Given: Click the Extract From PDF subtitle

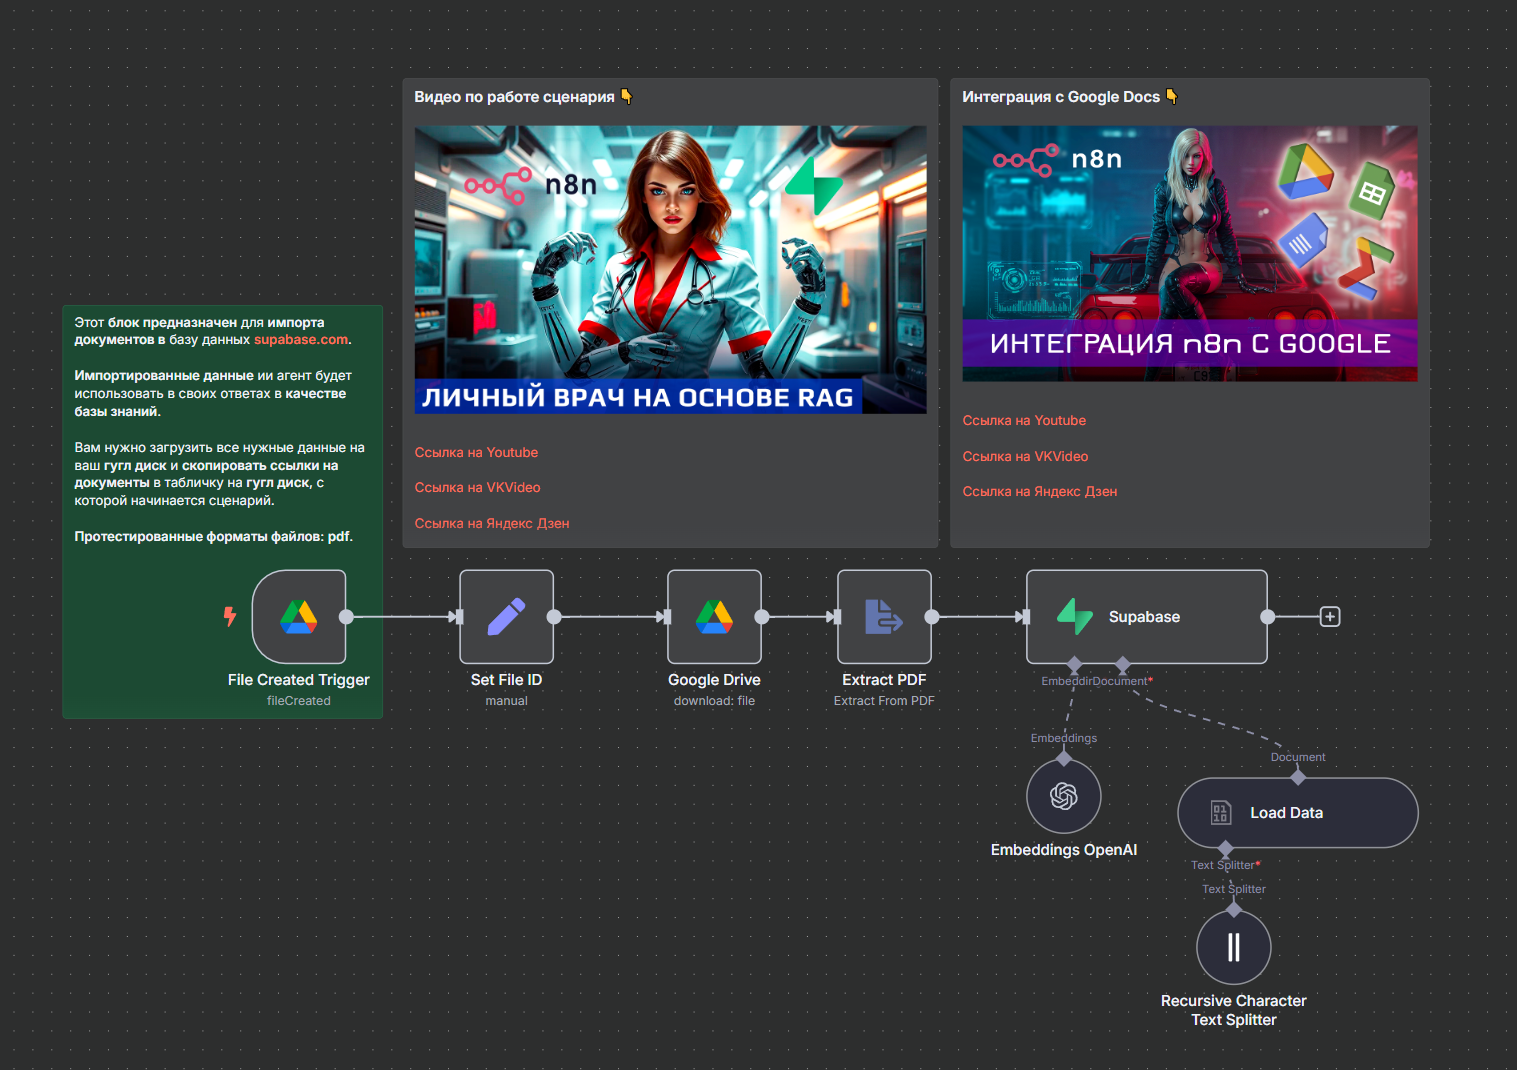Looking at the screenshot, I should (x=885, y=701).
